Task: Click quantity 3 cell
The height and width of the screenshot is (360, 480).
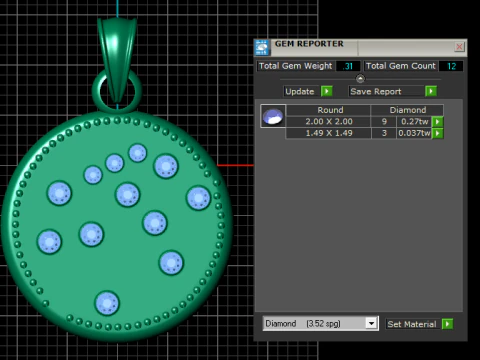Action: [x=384, y=133]
